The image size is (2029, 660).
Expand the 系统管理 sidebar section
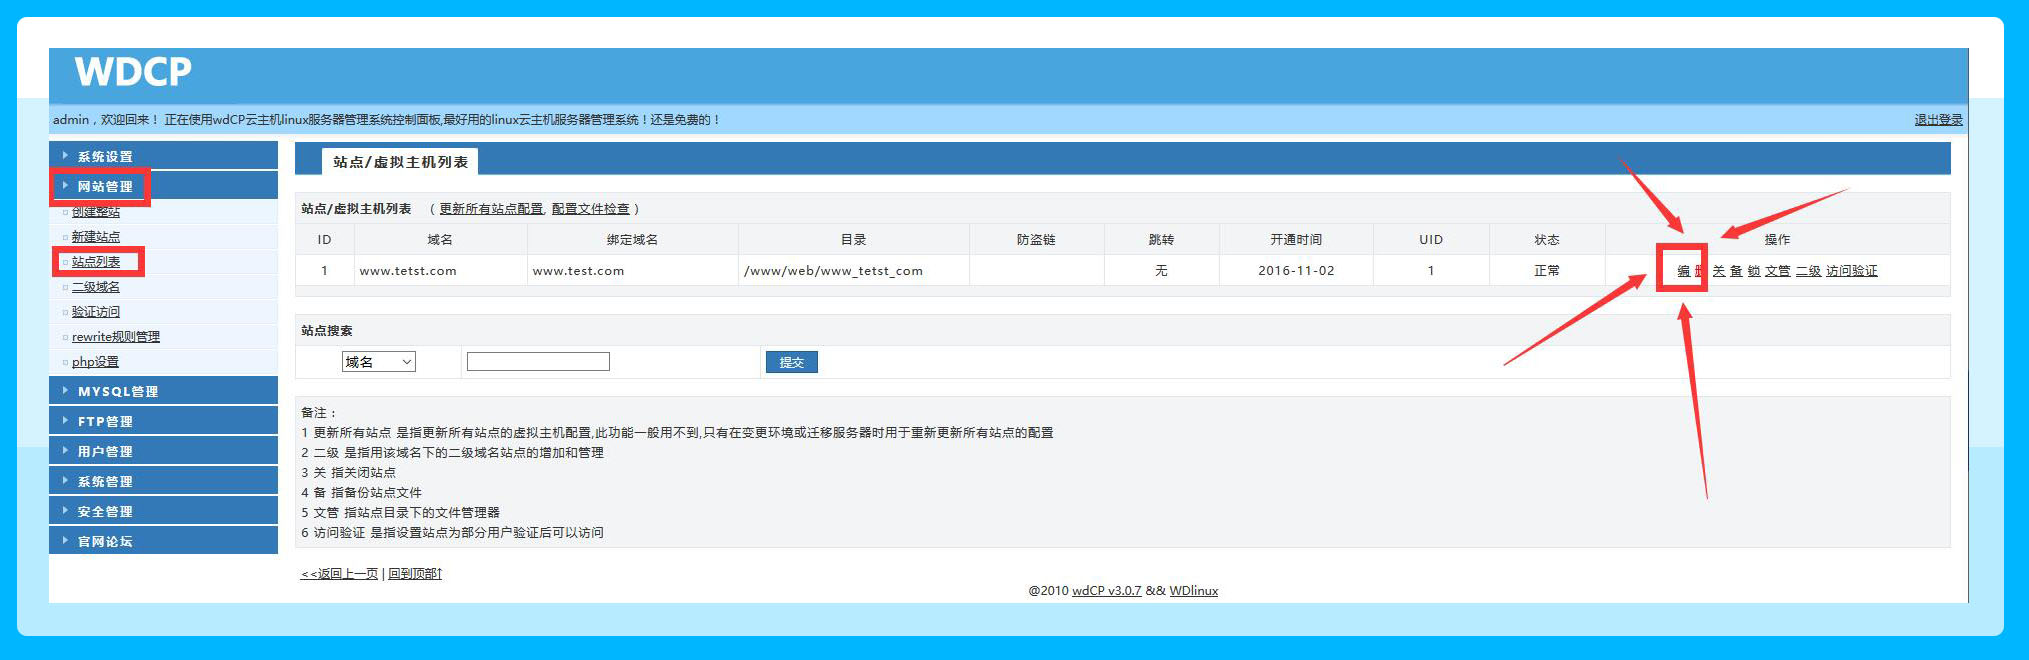104,482
